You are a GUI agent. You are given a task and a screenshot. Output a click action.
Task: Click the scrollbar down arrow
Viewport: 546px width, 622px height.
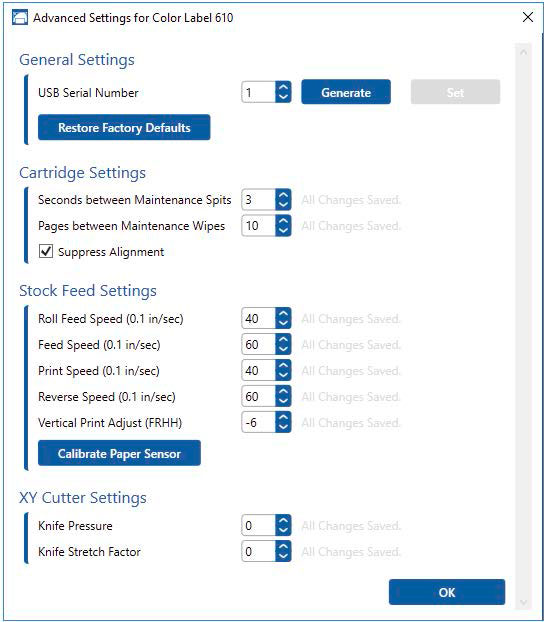[x=523, y=603]
